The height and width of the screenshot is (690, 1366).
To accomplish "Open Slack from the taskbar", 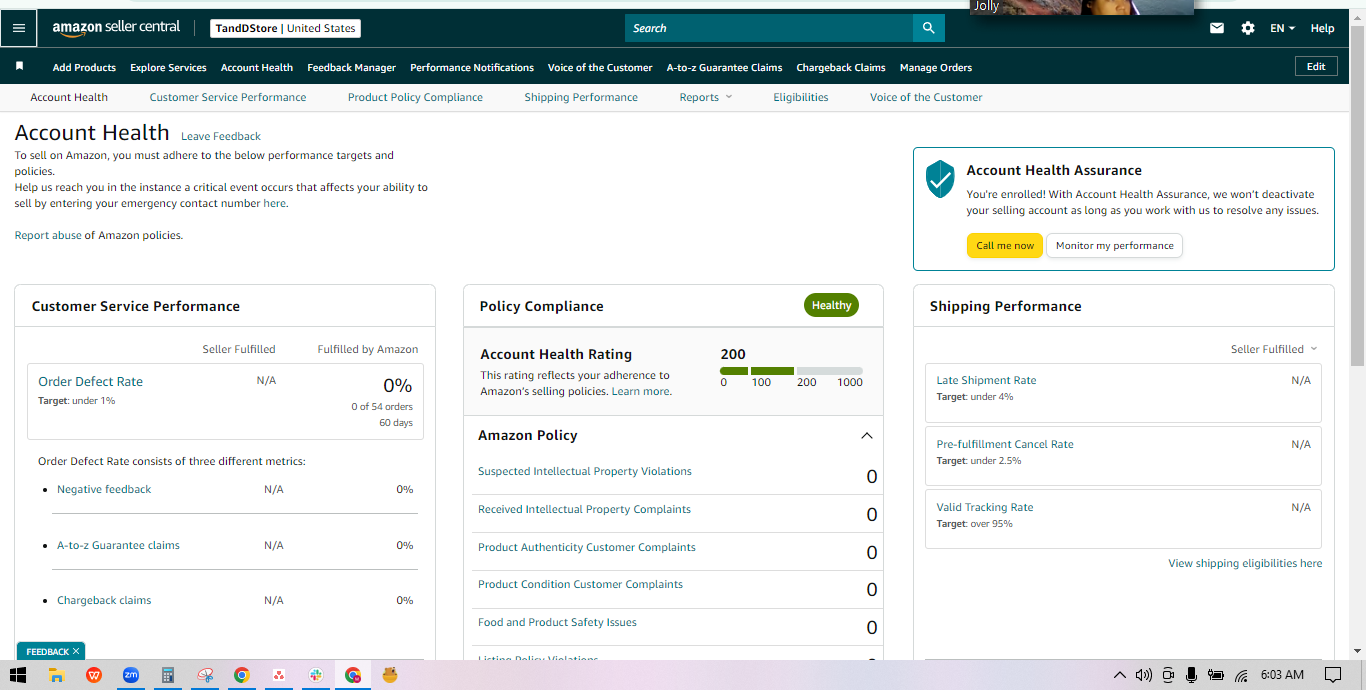I will click(x=316, y=675).
